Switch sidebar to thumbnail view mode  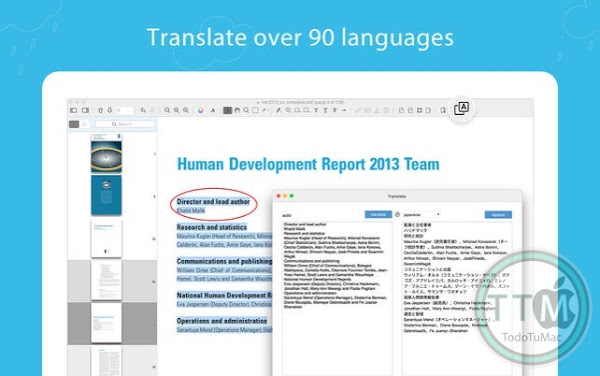(74, 124)
